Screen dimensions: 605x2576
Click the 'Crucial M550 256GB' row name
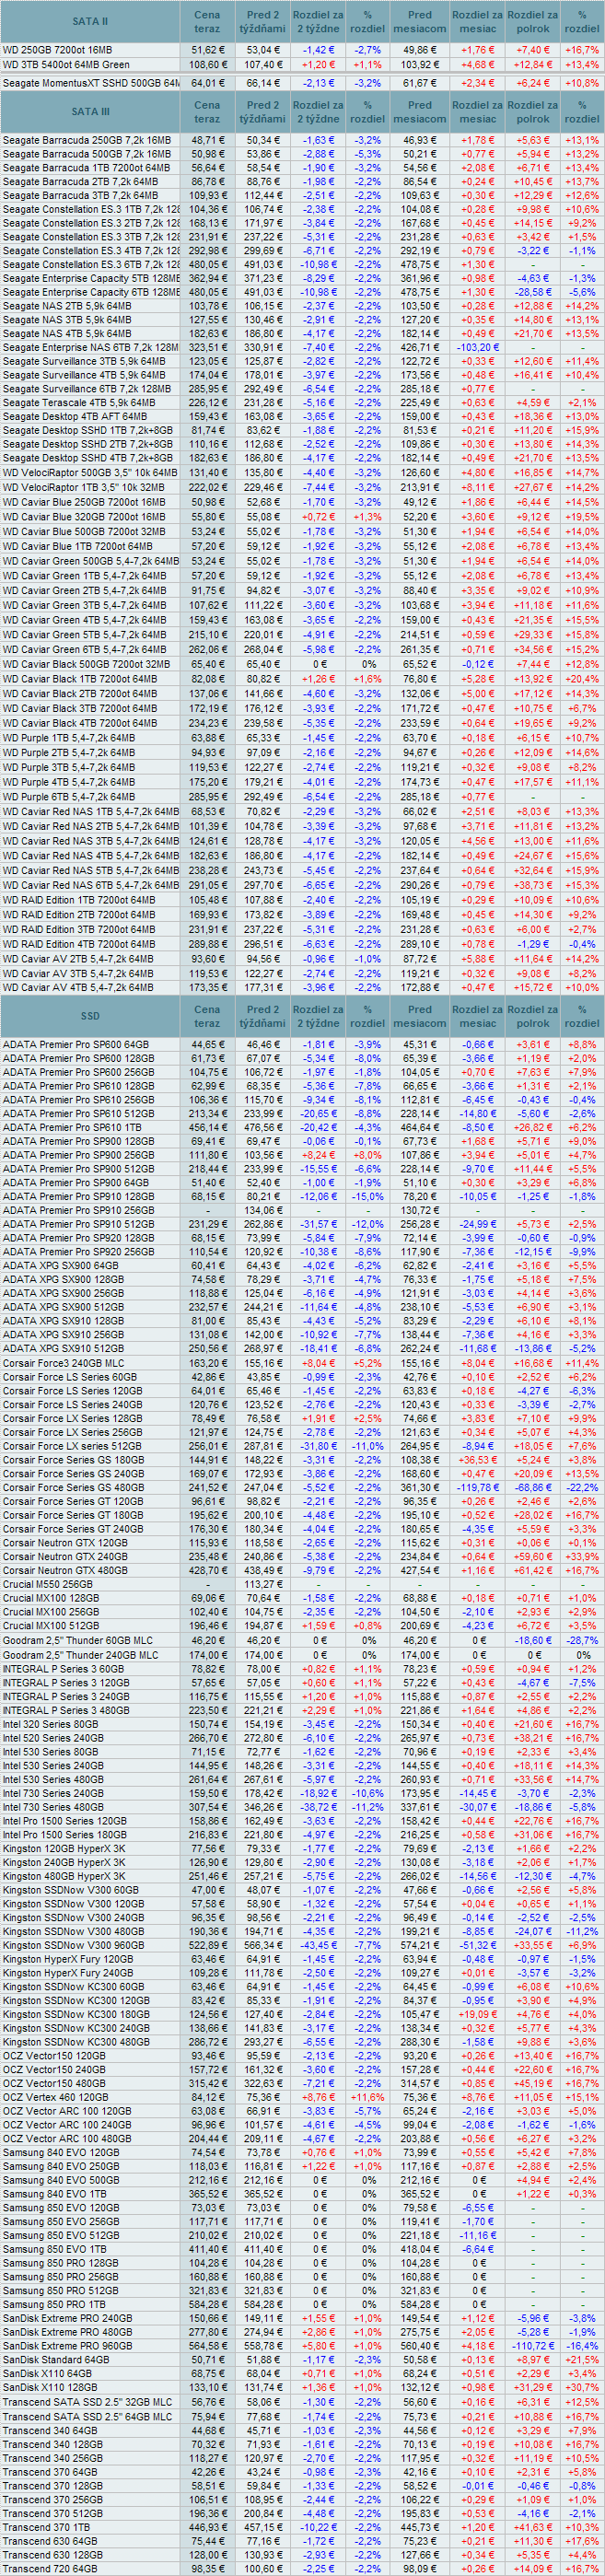[x=47, y=1584]
